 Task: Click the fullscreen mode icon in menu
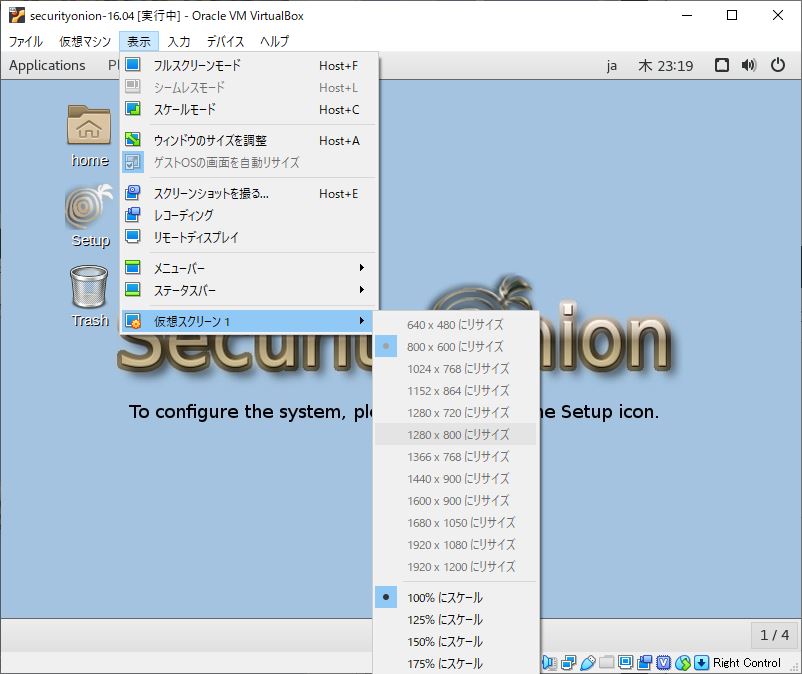[x=133, y=64]
